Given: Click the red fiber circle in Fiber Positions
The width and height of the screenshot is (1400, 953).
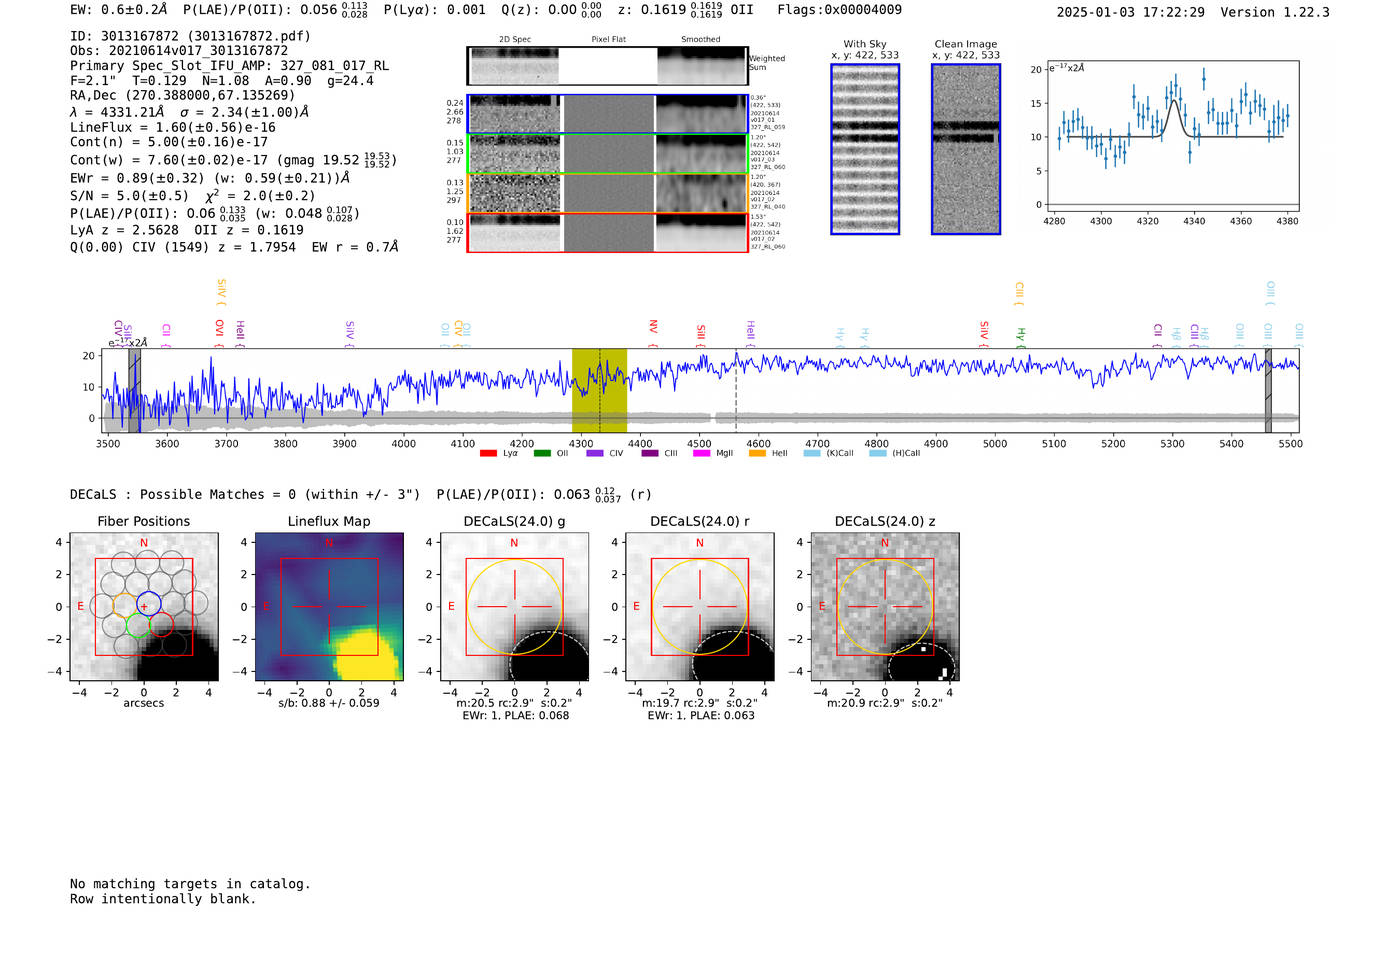Looking at the screenshot, I should (x=162, y=625).
